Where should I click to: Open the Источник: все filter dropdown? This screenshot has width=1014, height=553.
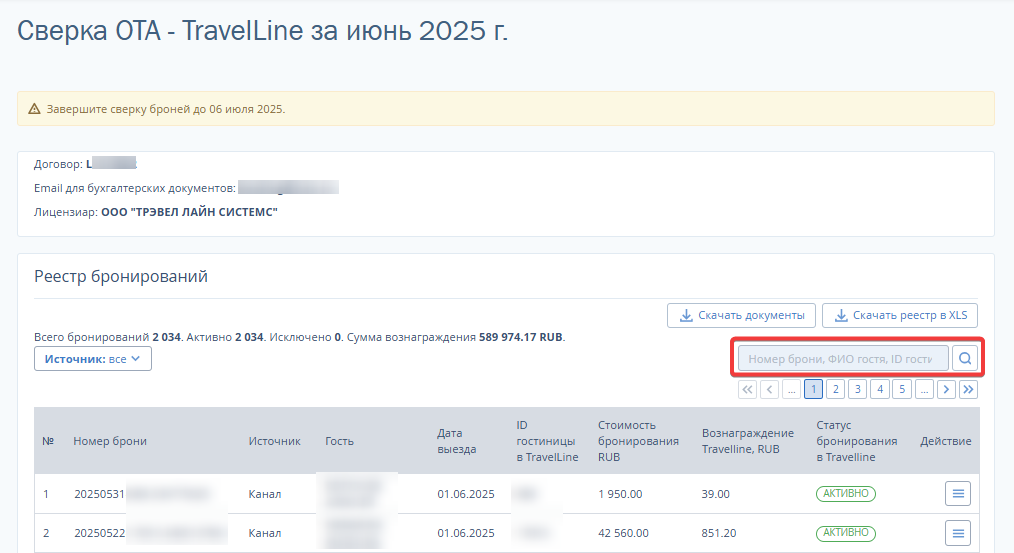click(92, 359)
